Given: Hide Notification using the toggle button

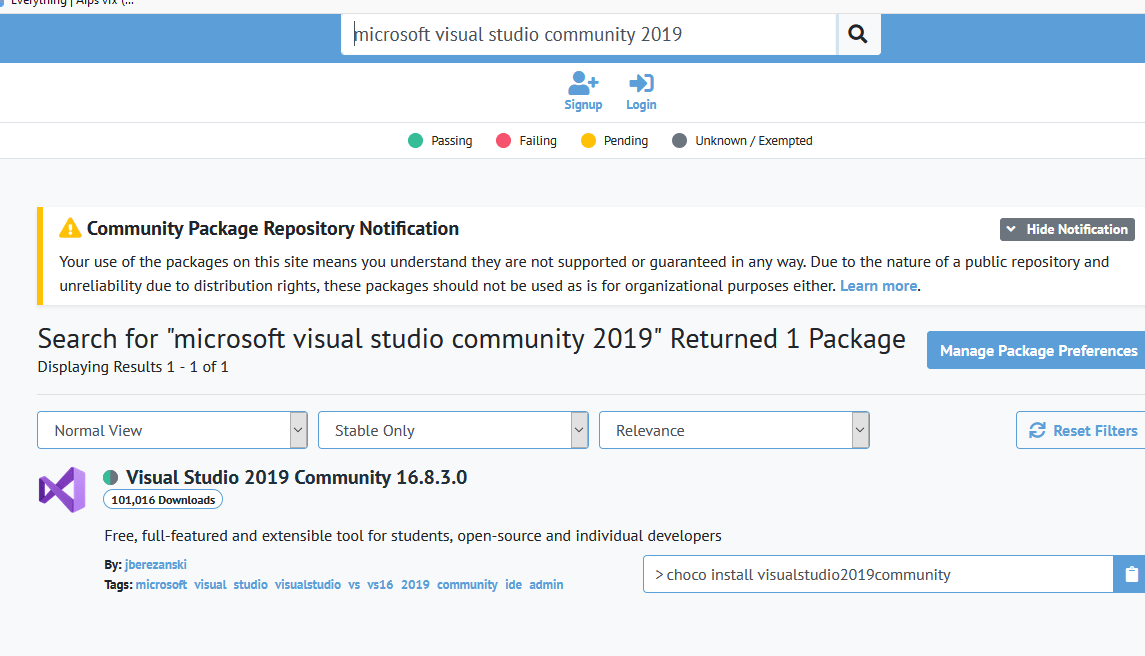Looking at the screenshot, I should (x=1067, y=229).
